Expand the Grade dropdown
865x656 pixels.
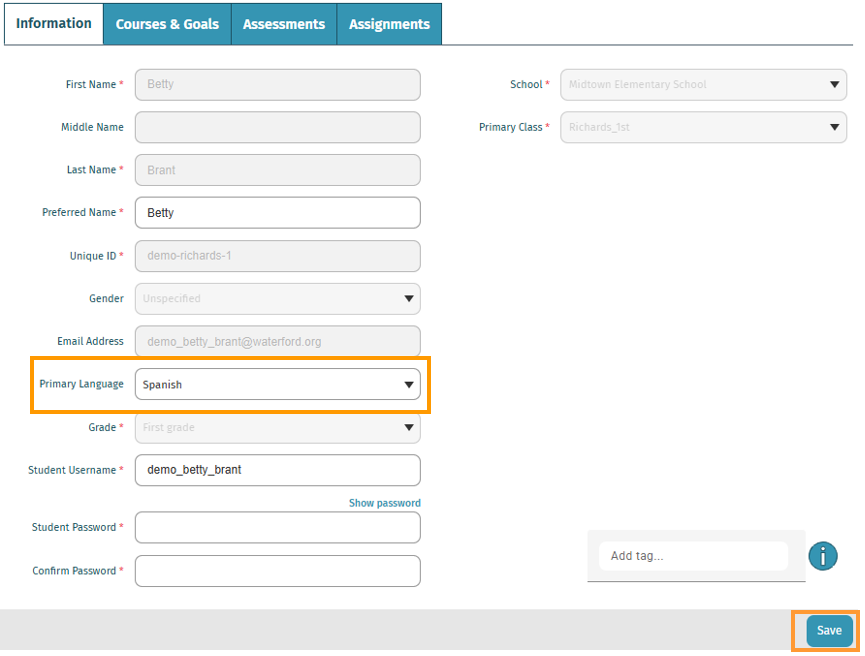pyautogui.click(x=277, y=427)
